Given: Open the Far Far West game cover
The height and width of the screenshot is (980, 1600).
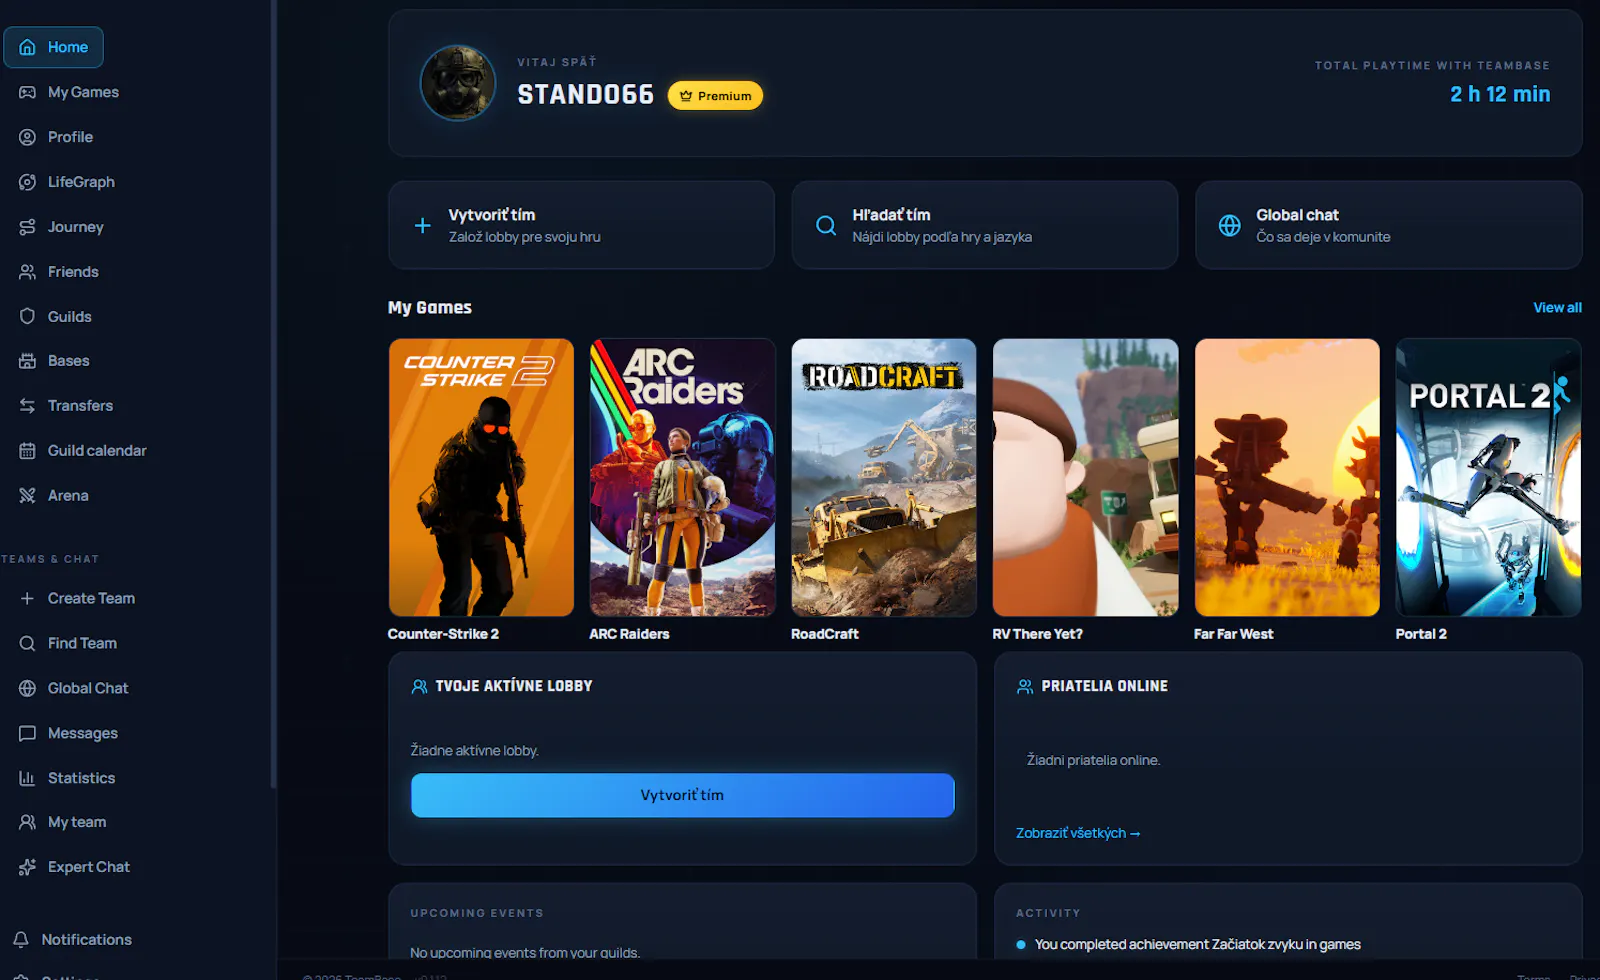Looking at the screenshot, I should pyautogui.click(x=1287, y=477).
